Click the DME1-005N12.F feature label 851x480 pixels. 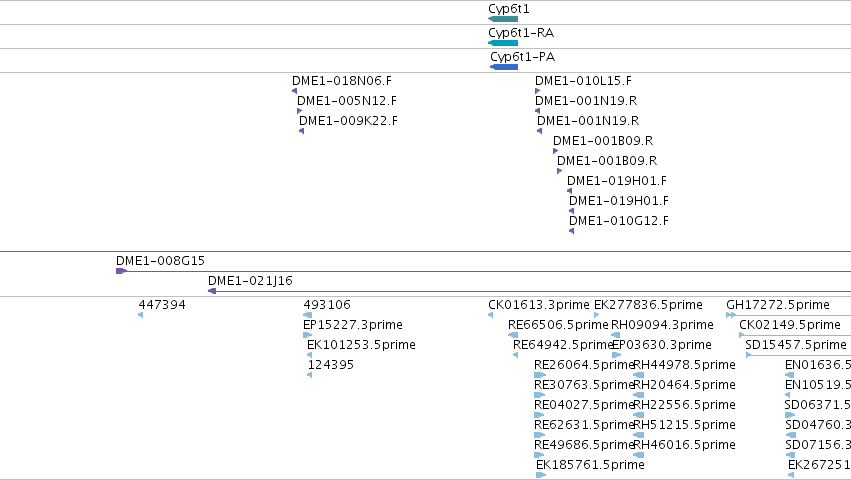(x=347, y=101)
